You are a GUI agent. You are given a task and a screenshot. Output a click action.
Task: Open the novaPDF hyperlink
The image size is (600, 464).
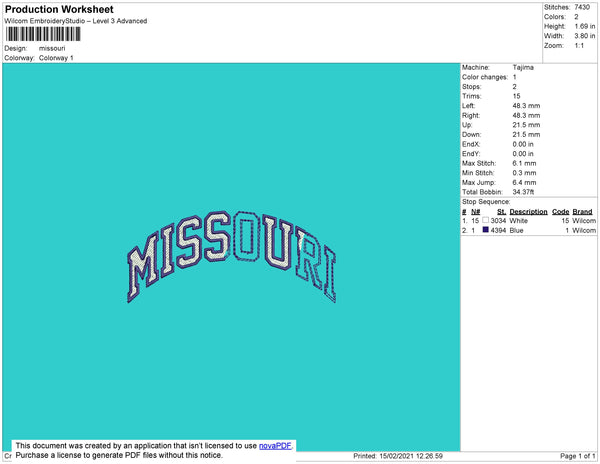point(275,446)
